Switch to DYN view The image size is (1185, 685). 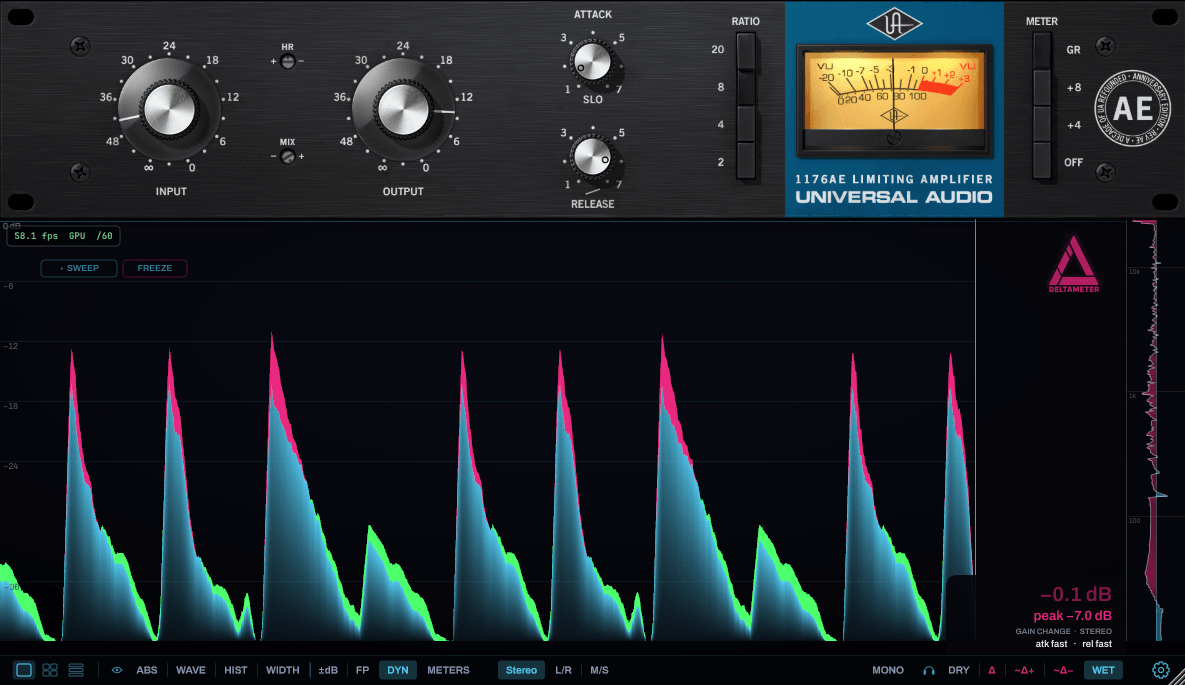[398, 670]
